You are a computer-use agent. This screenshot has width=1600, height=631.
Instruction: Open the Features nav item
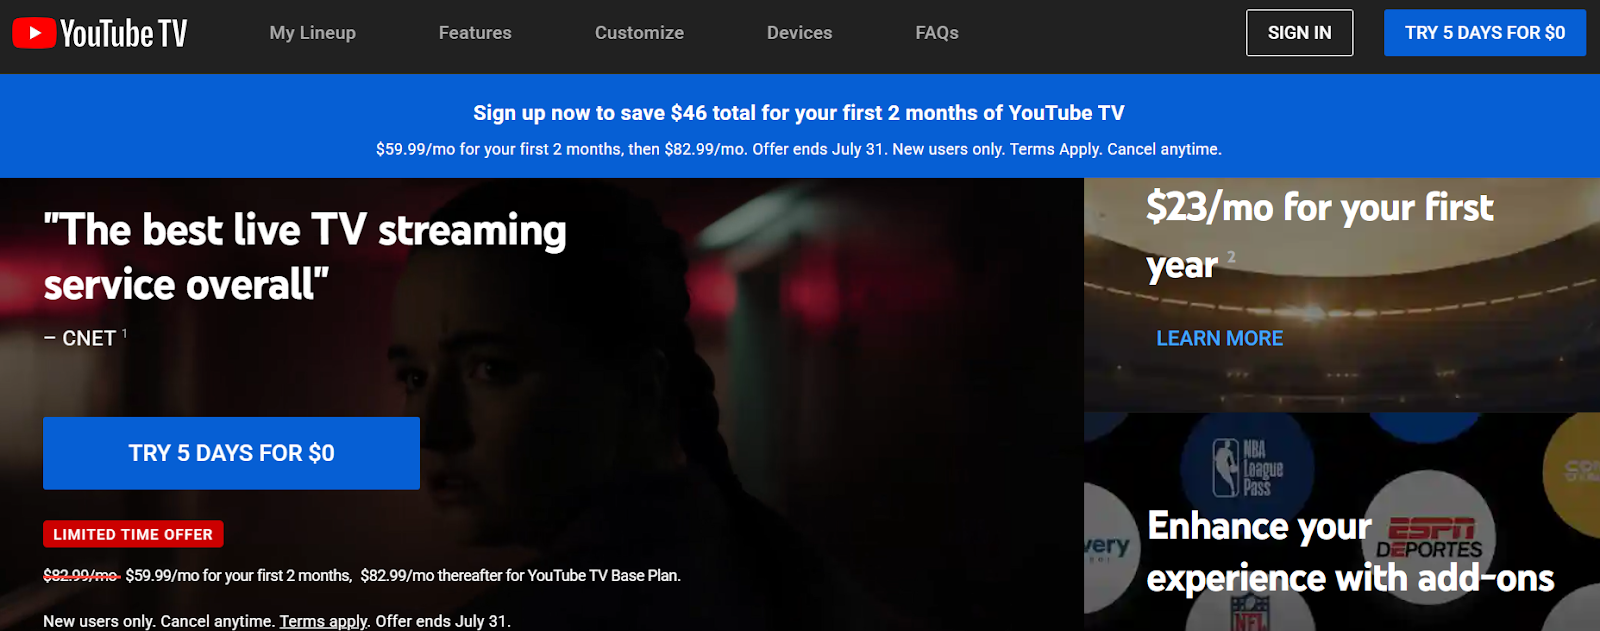tap(475, 33)
